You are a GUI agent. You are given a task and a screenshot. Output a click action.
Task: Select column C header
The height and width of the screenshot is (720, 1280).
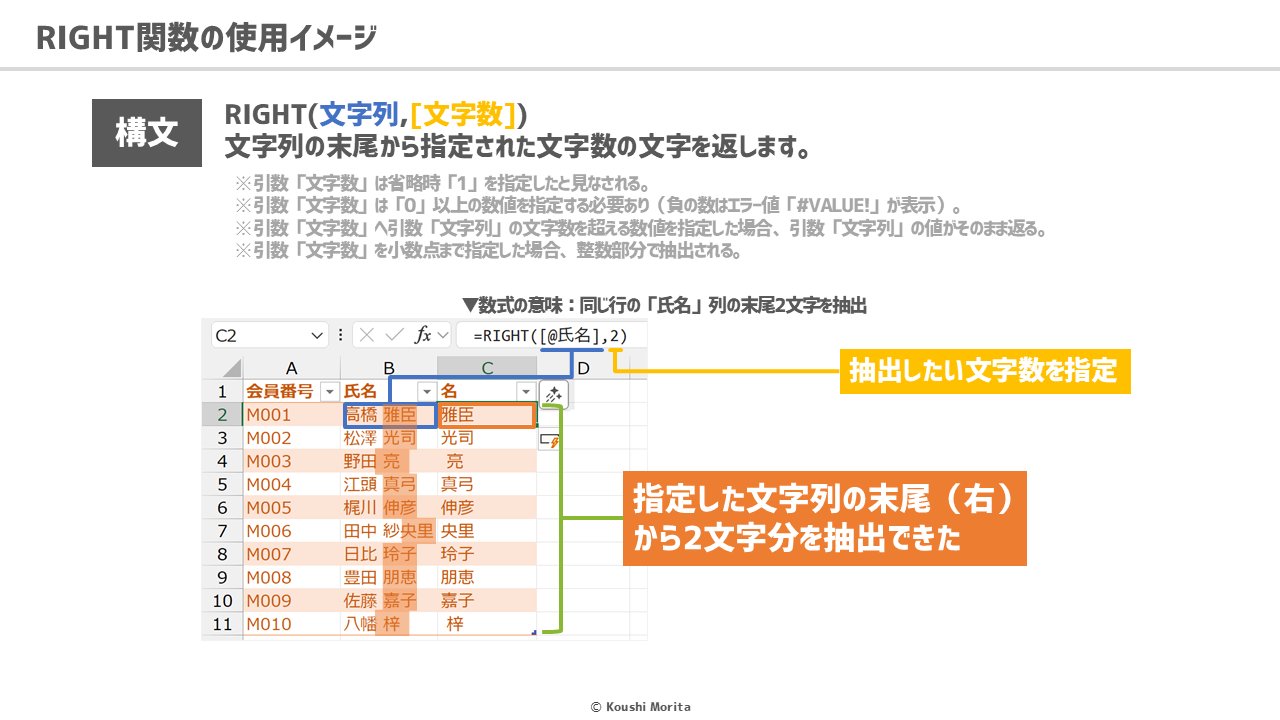coord(487,368)
